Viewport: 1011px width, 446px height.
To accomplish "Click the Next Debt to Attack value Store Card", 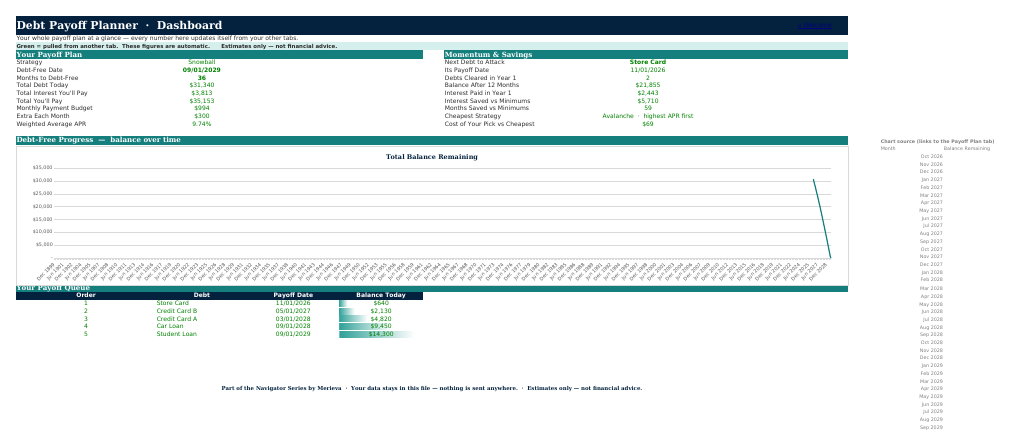I will 648,63.
